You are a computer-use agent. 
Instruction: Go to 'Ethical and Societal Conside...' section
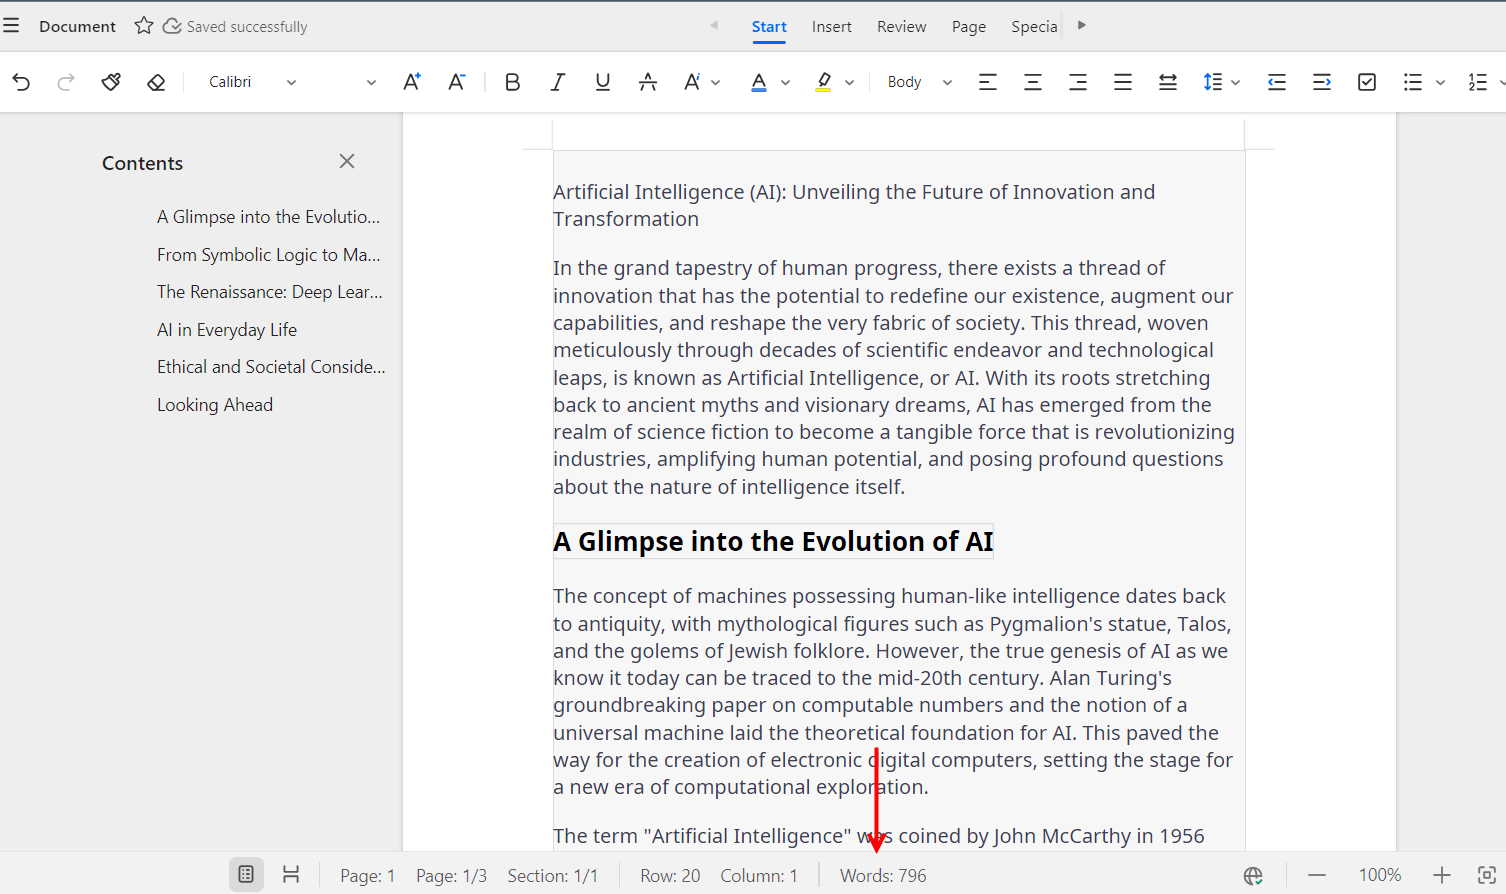click(x=271, y=367)
